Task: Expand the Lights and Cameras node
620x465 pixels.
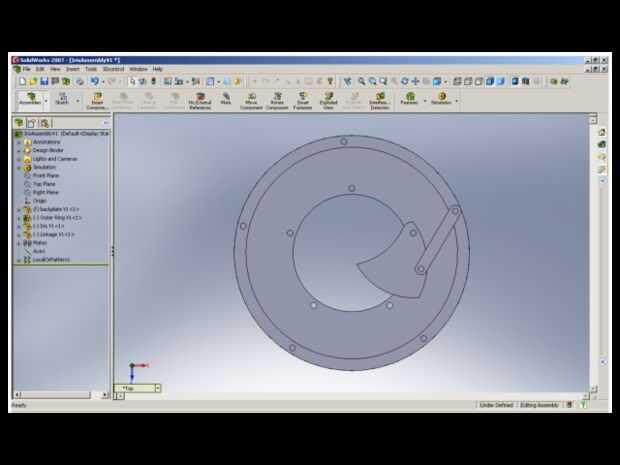Action: point(19,159)
